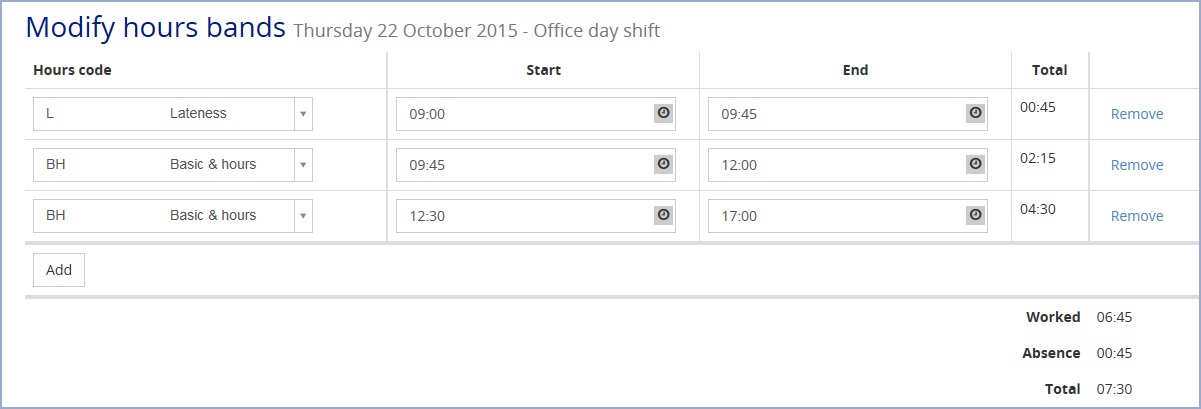1201x409 pixels.
Task: Click clock icon in 12:00 end field
Action: (975, 164)
